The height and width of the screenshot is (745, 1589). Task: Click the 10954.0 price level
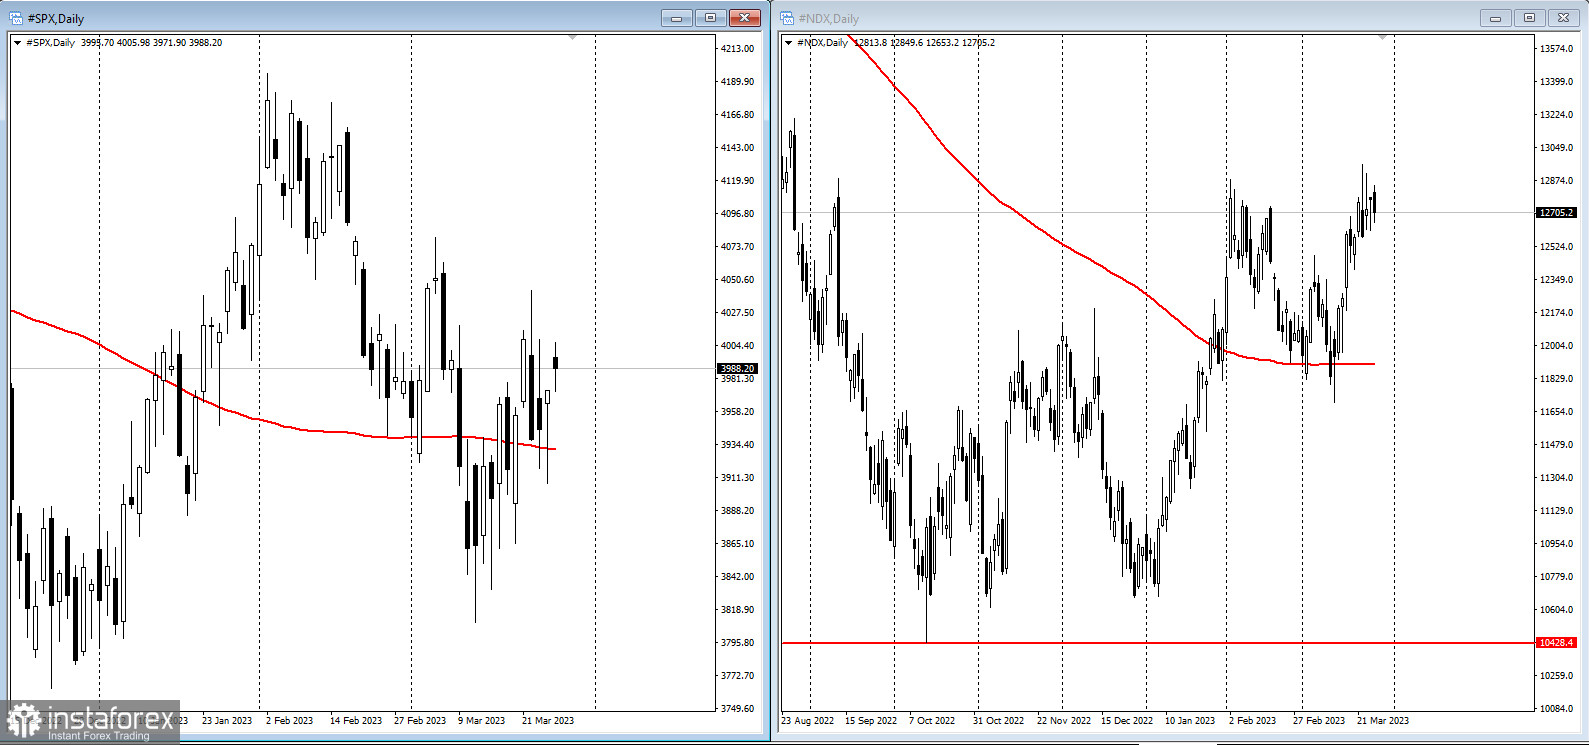click(x=1557, y=544)
